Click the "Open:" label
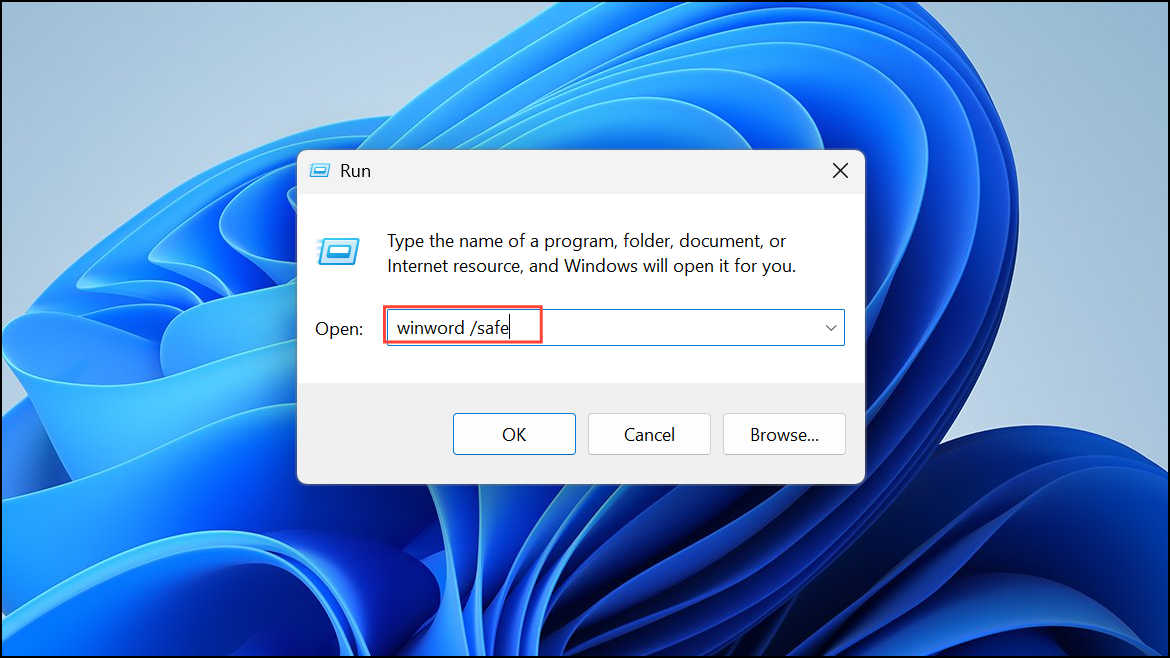1170x658 pixels. pyautogui.click(x=339, y=329)
